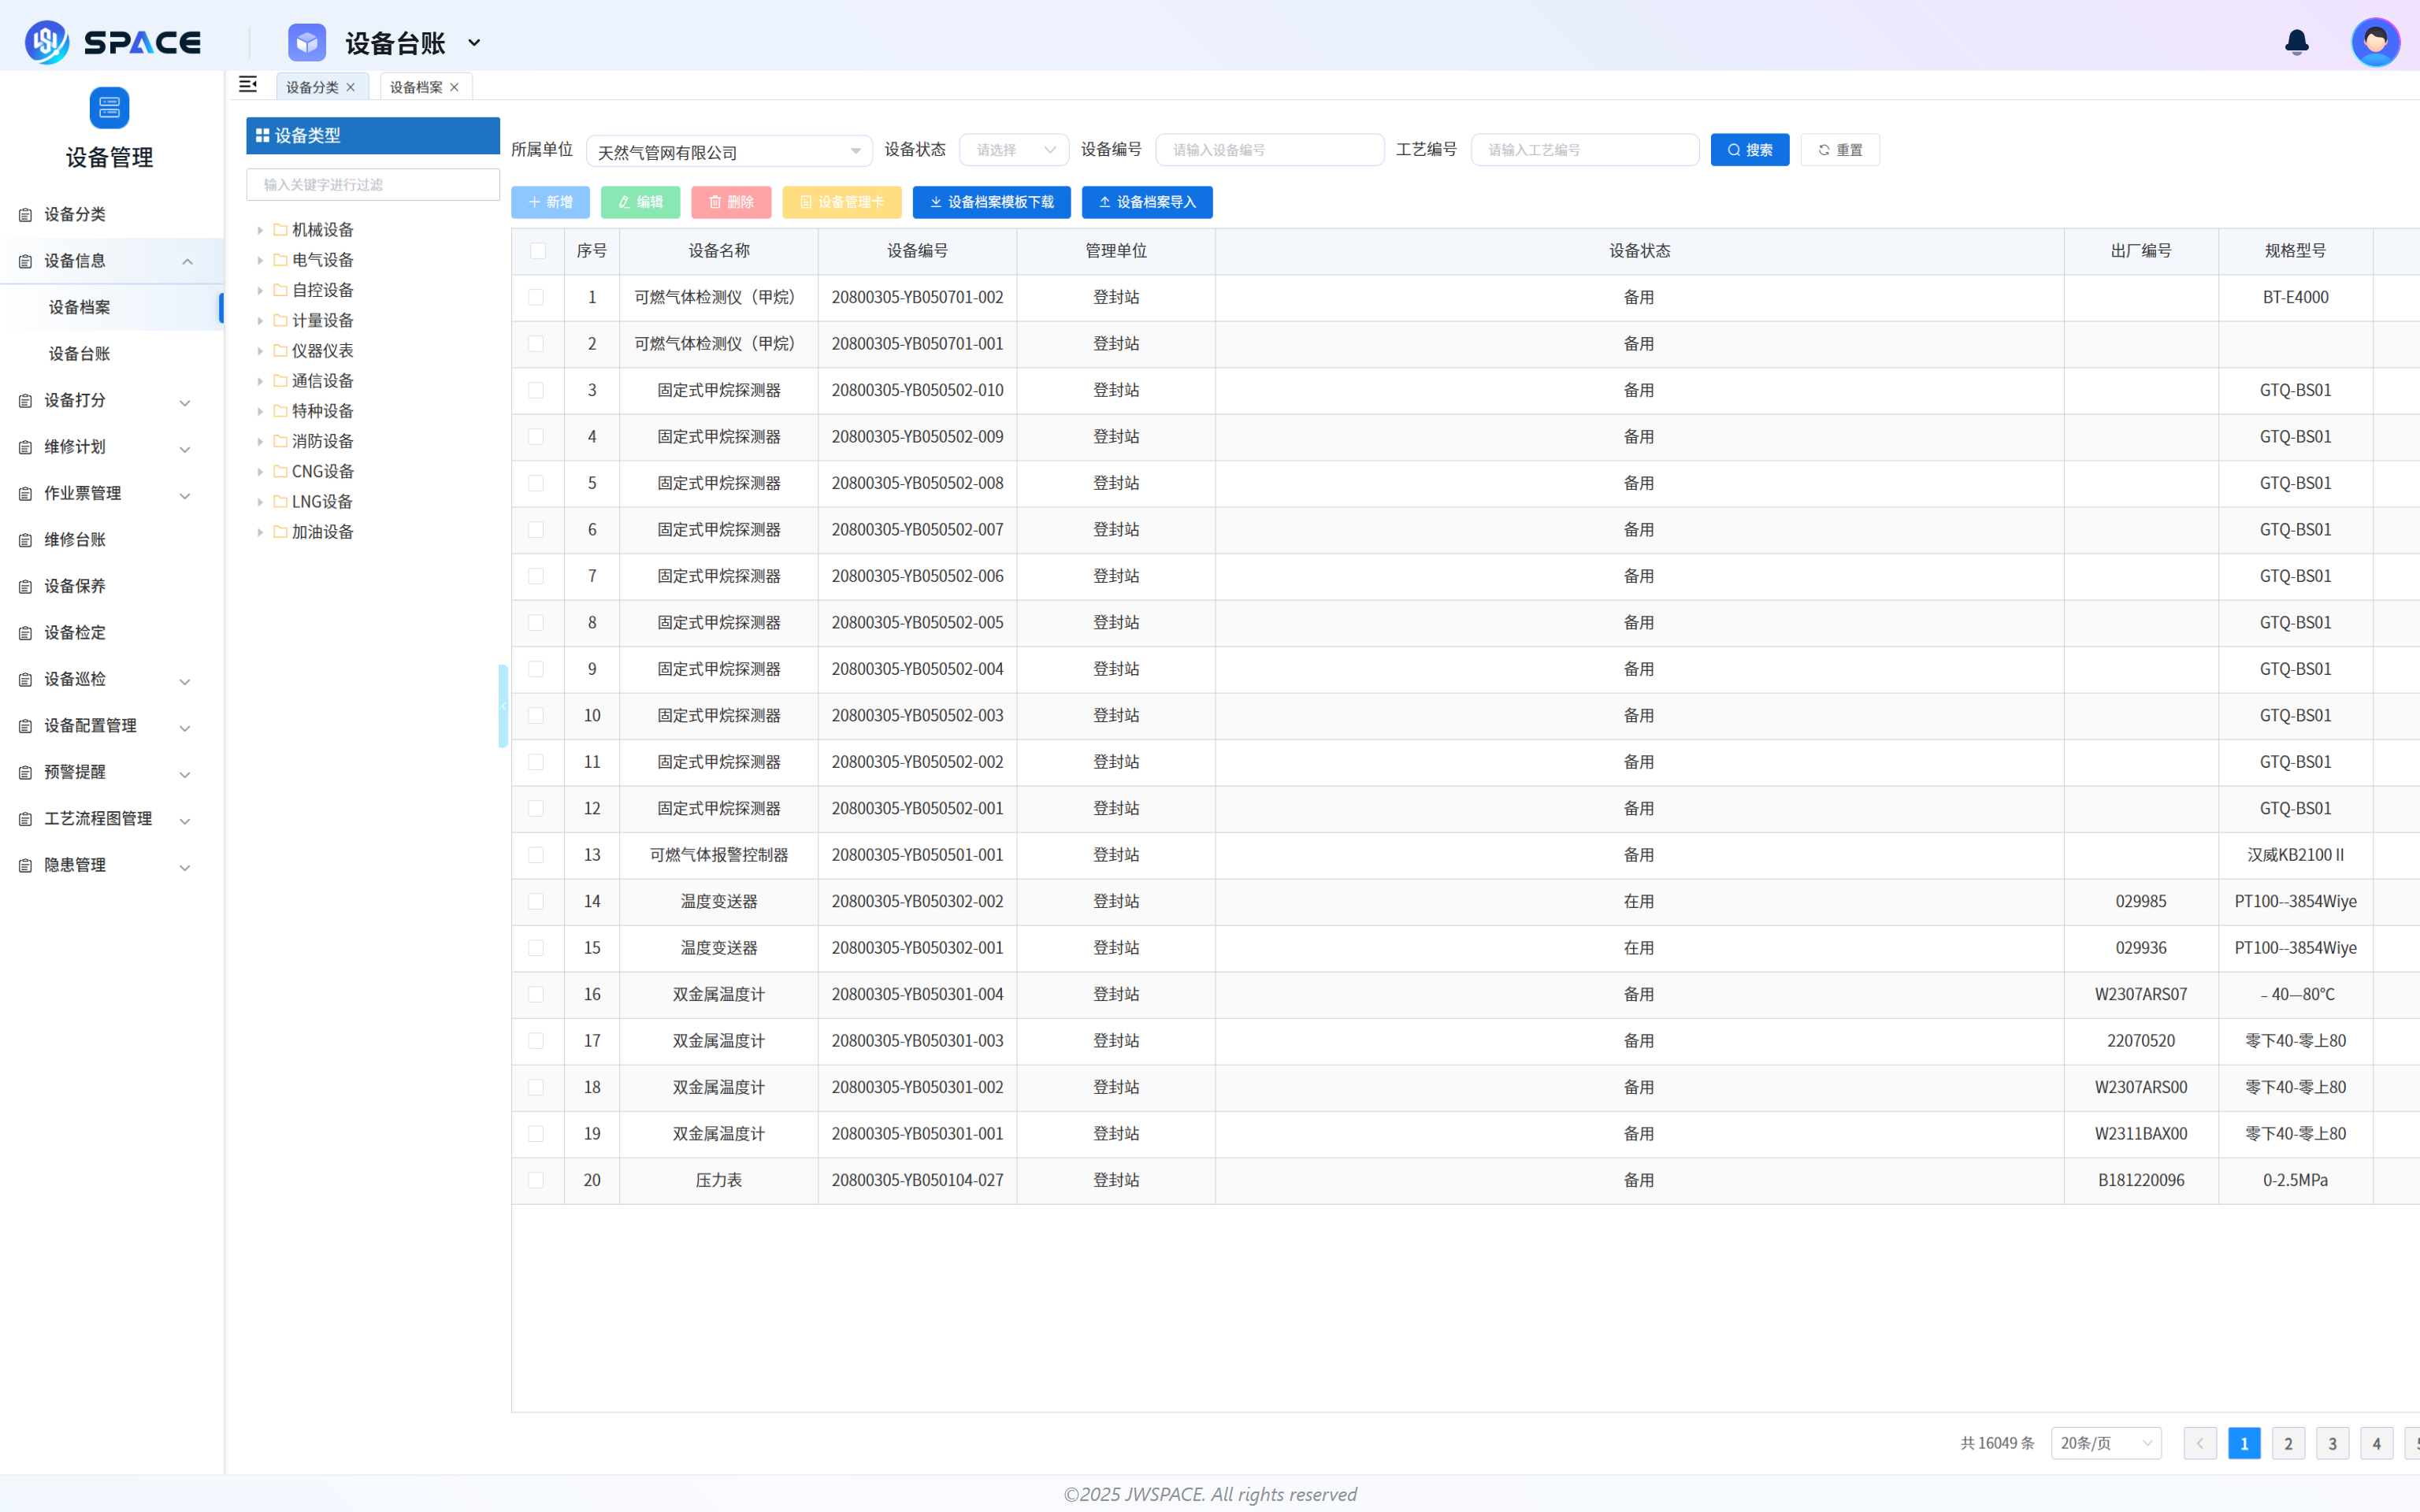This screenshot has width=2420, height=1512.
Task: Click the 设备管理 module icon
Action: pos(109,108)
